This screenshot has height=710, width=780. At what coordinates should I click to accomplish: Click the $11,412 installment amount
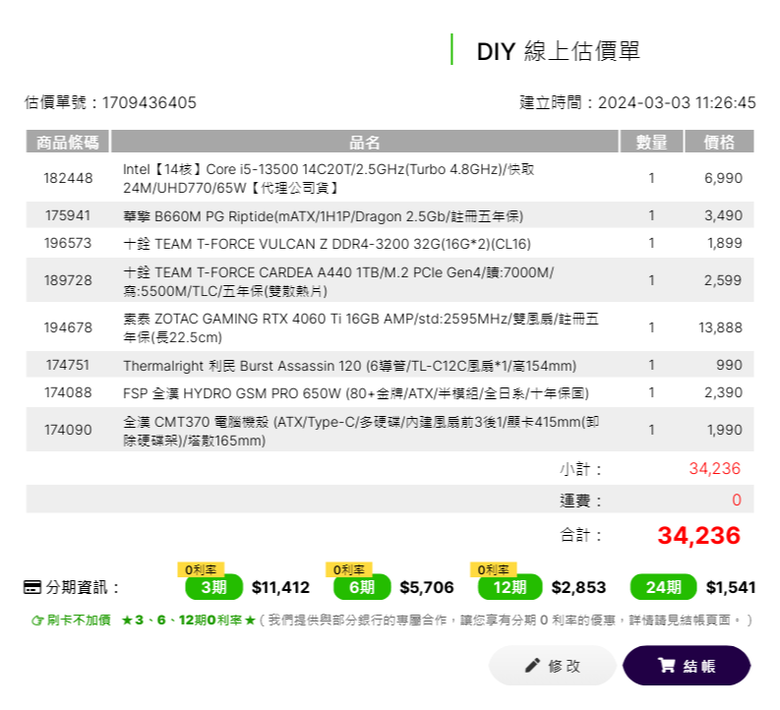[x=281, y=587]
